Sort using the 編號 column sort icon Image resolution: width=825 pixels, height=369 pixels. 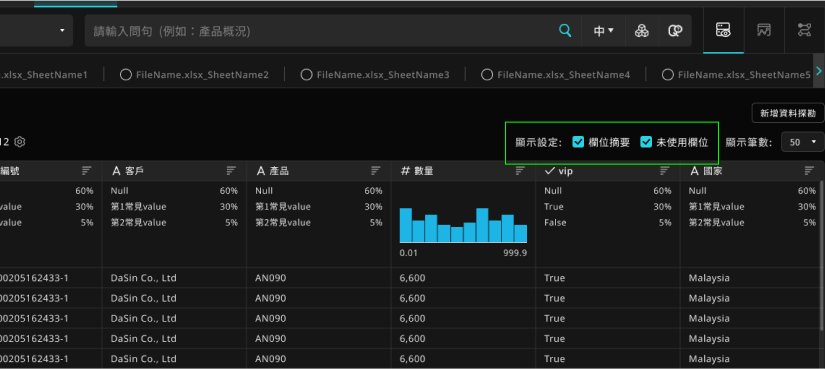(87, 171)
